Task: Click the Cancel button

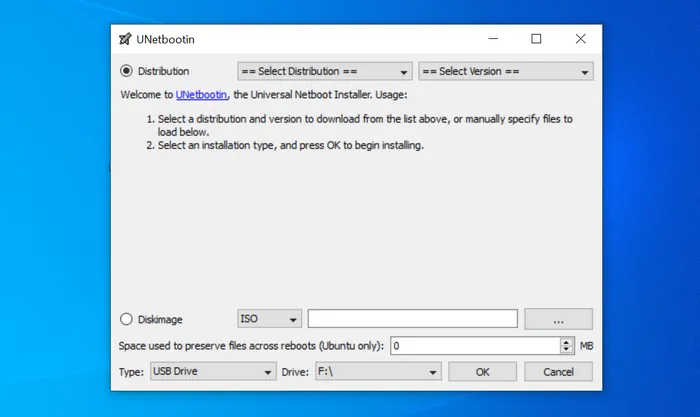Action: pos(558,372)
